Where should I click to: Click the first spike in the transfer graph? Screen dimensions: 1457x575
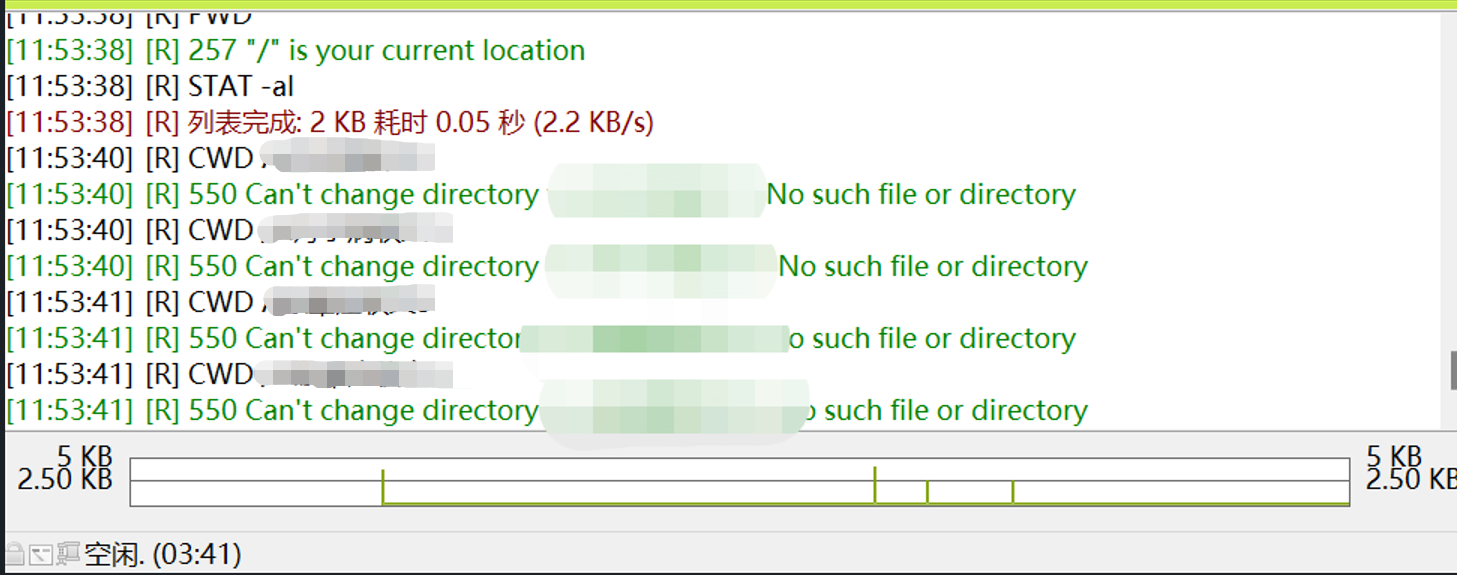tap(383, 486)
